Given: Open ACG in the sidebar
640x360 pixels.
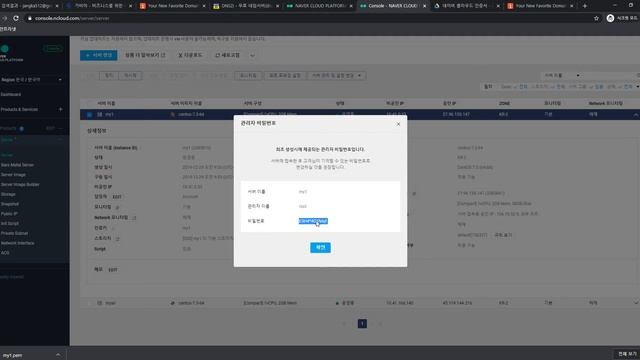Looking at the screenshot, I should pos(5,253).
